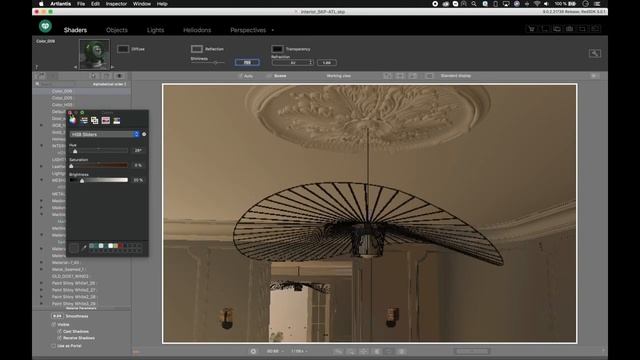The width and height of the screenshot is (640, 360).
Task: Select the pencils picker mode
Action: click(x=117, y=120)
